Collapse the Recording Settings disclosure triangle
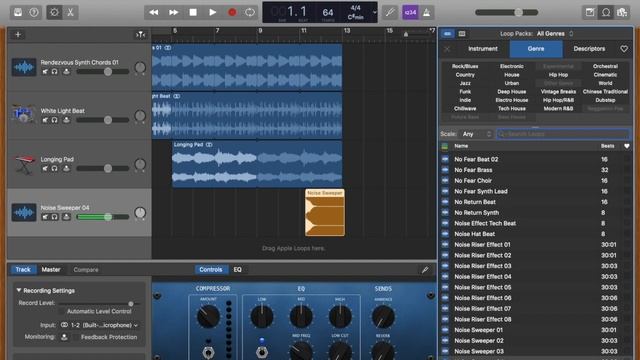 18,290
